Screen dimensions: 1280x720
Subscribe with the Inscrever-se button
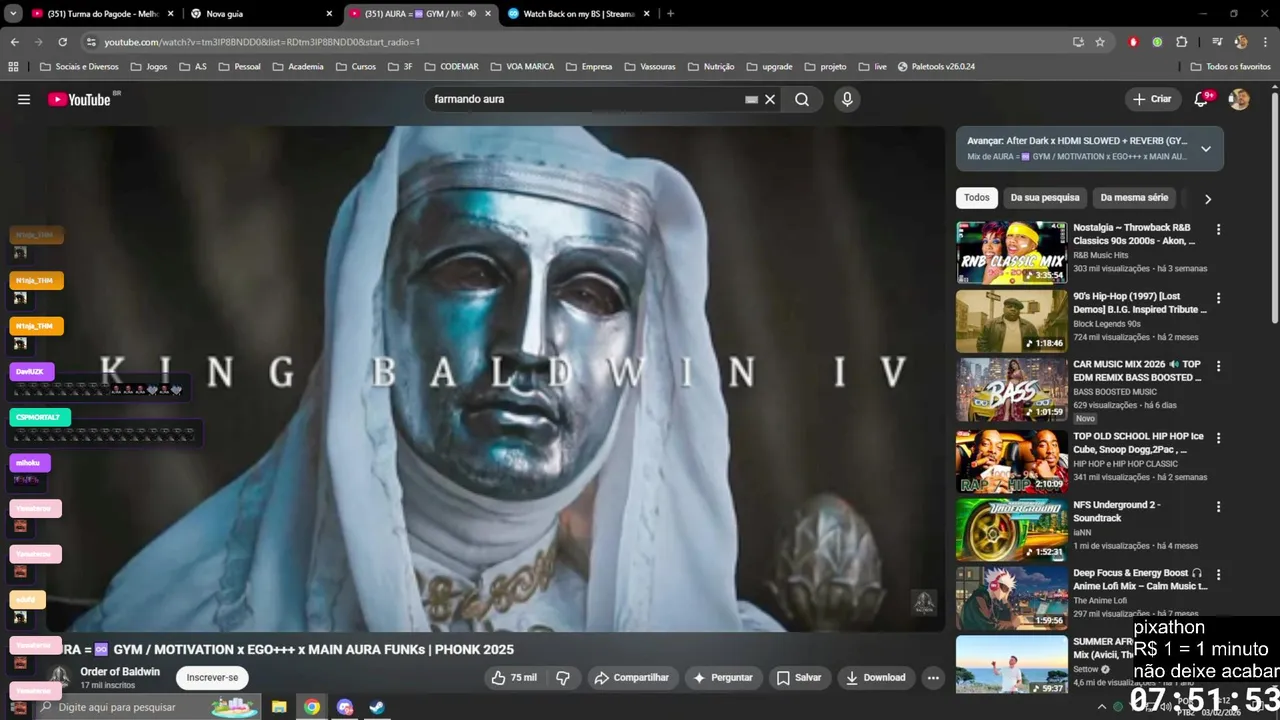click(212, 677)
